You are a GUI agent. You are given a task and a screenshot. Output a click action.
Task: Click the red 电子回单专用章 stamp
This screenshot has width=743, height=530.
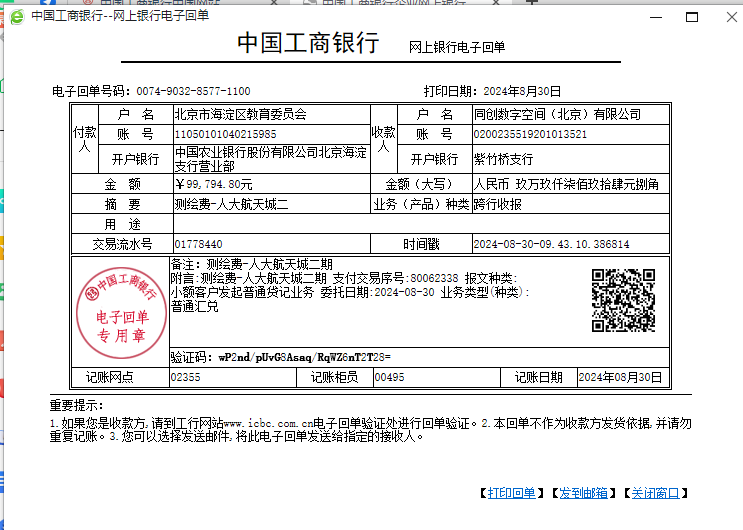point(122,313)
